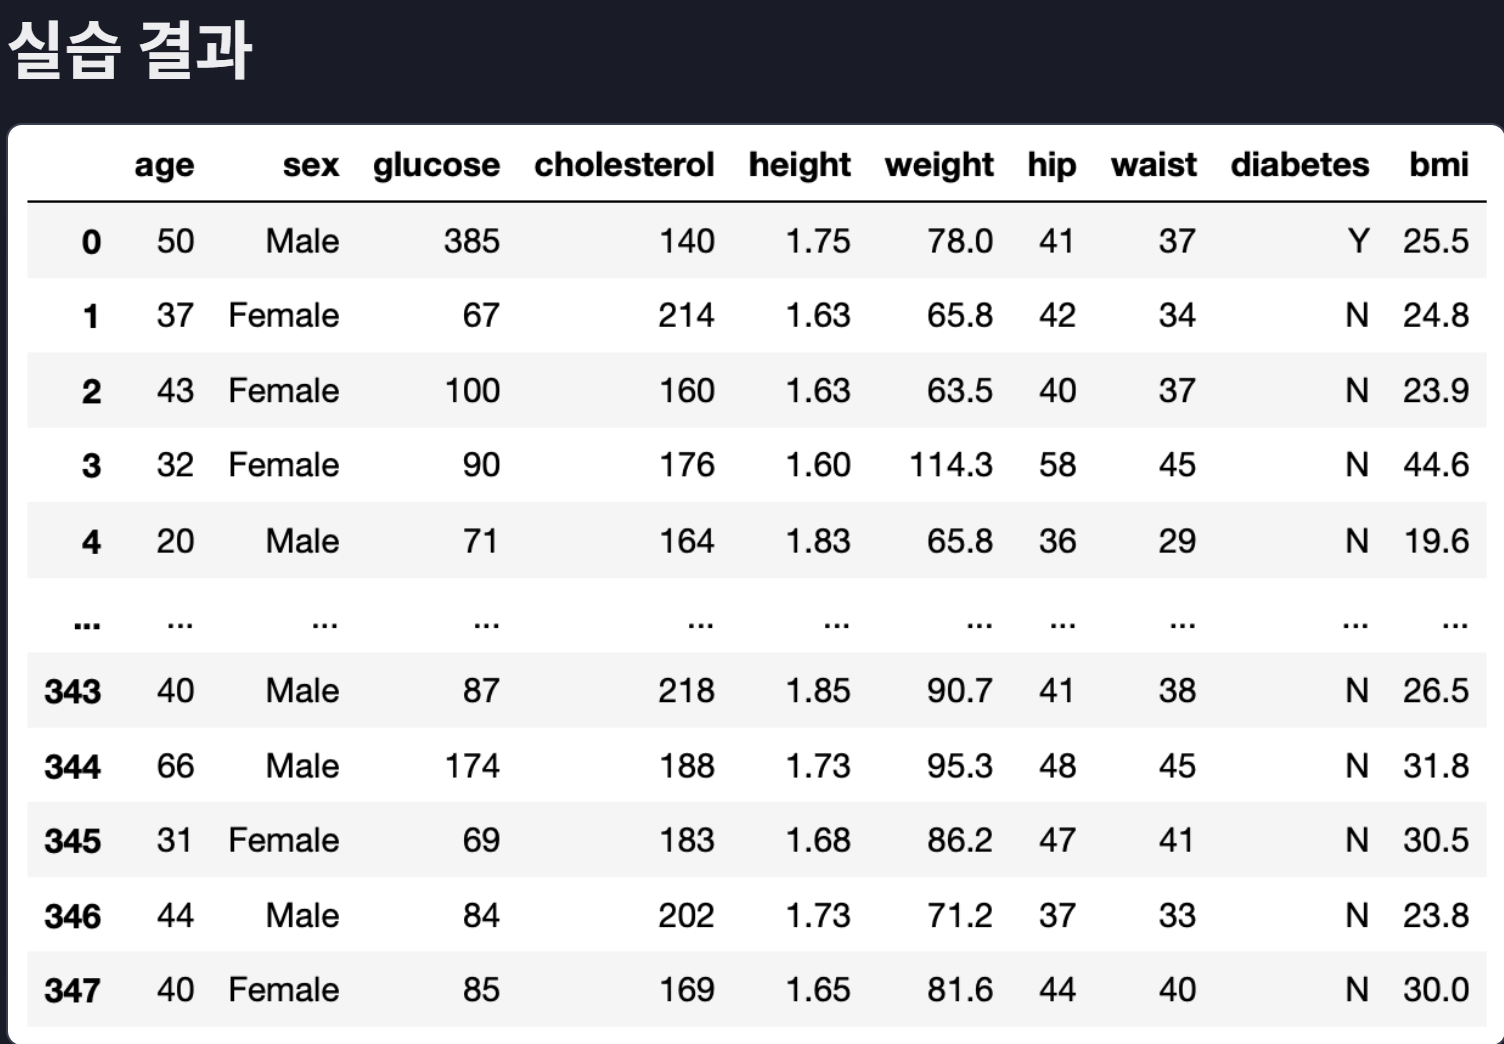This screenshot has height=1044, width=1504.
Task: Select the cholesterol column header
Action: click(x=624, y=164)
